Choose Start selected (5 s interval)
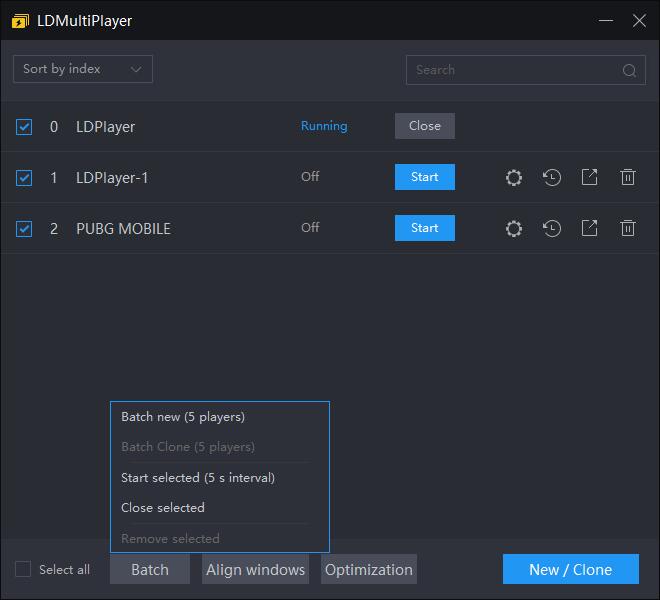660x600 pixels. click(x=198, y=478)
